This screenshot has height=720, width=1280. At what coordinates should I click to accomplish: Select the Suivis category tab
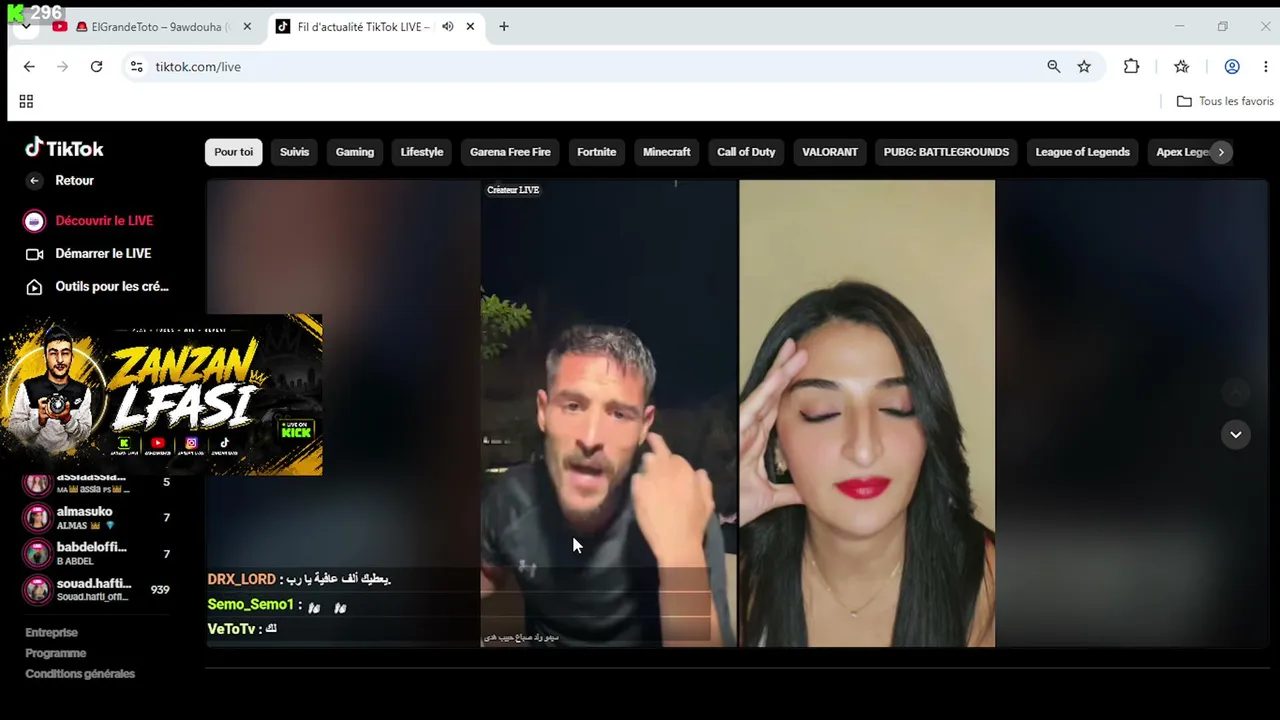294,152
